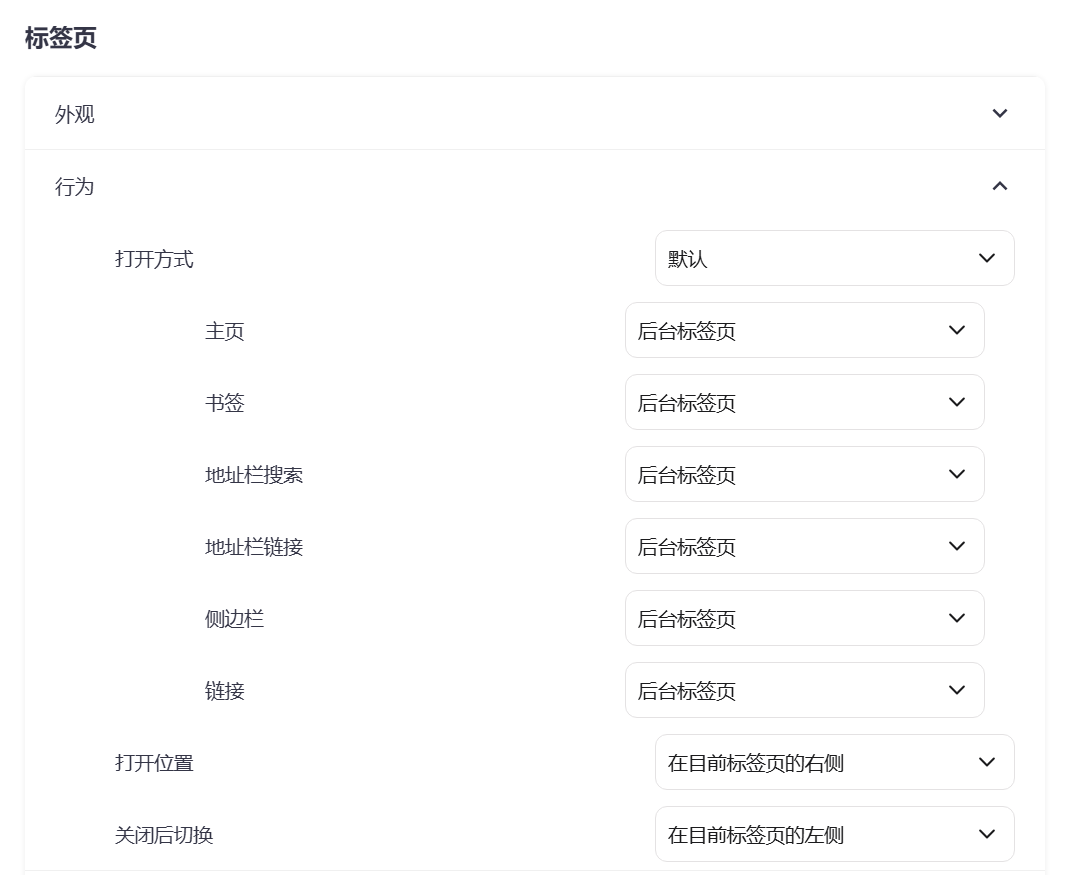The image size is (1082, 875).
Task: Click the 主页 setting label
Action: click(224, 331)
